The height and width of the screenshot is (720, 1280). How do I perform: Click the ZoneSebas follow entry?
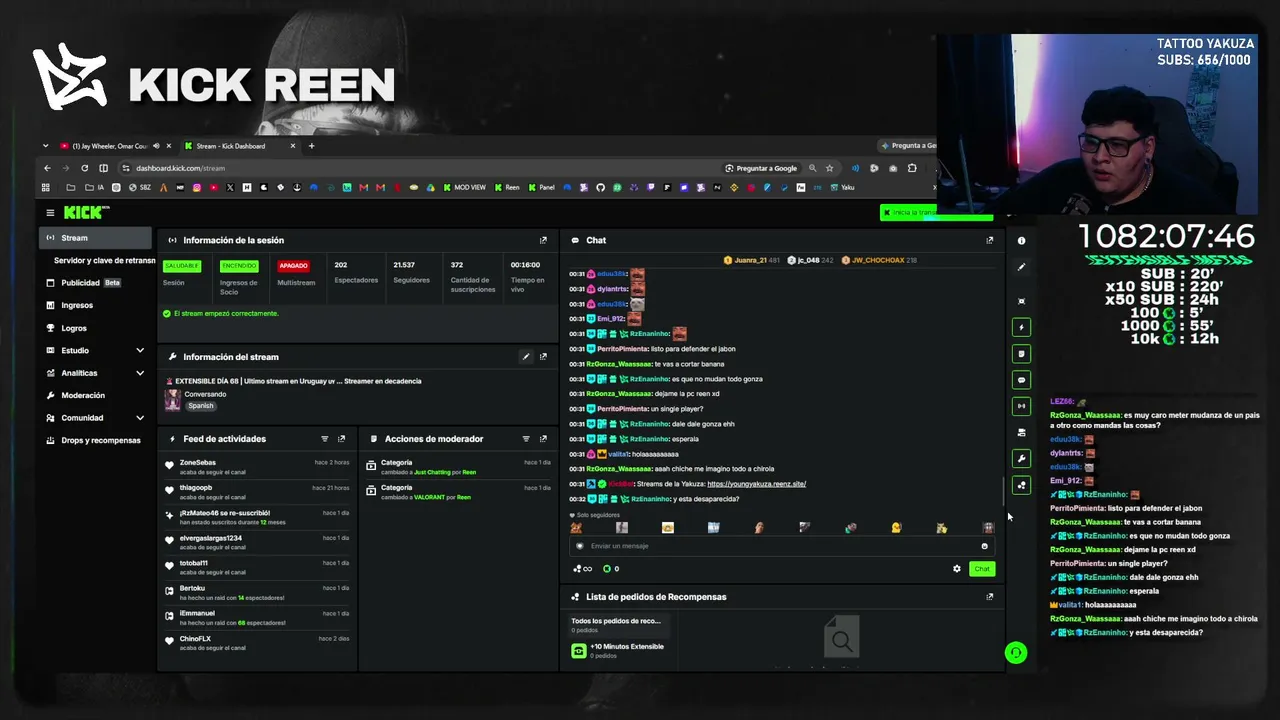pyautogui.click(x=257, y=466)
